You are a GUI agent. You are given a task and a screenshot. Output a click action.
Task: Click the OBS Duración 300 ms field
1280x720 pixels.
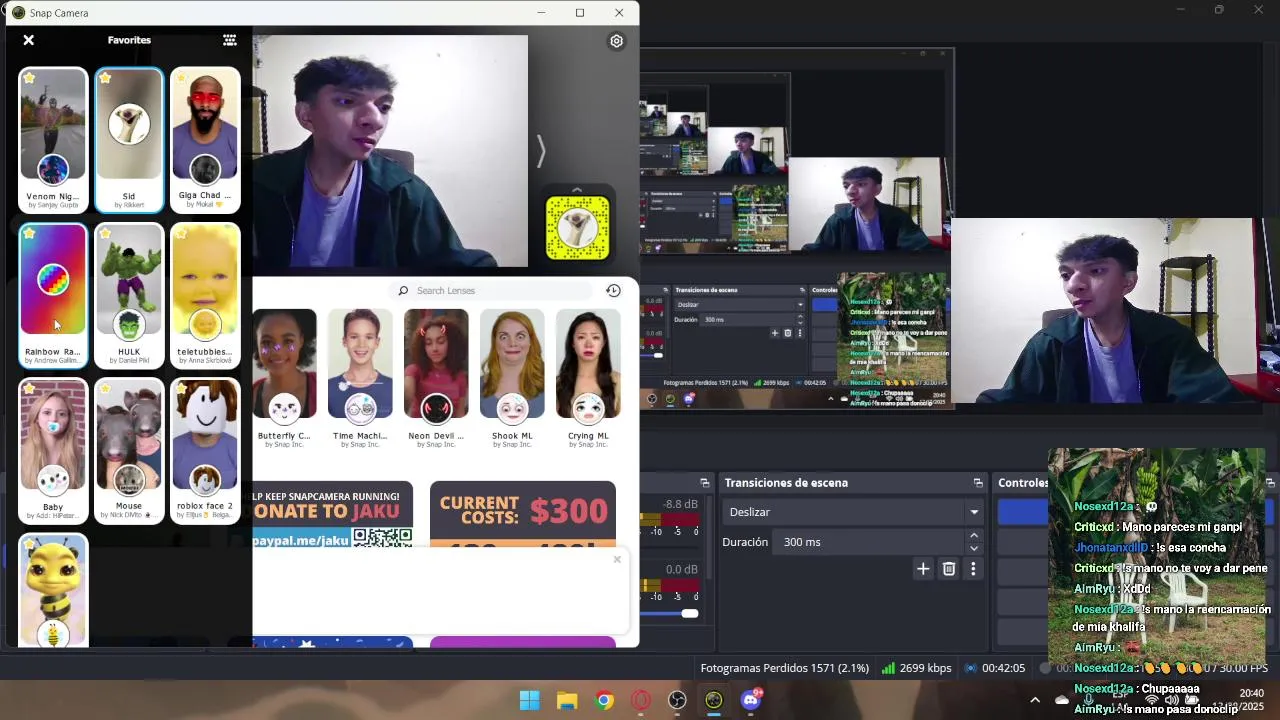pyautogui.click(x=869, y=542)
